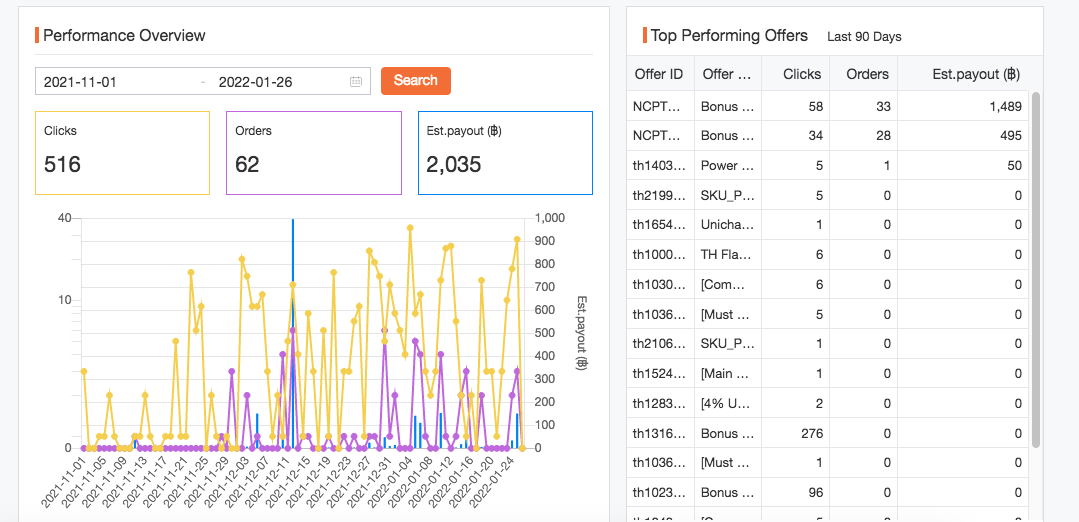Image resolution: width=1079 pixels, height=522 pixels.
Task: Click the start date field 2021-11-01
Action: (115, 82)
